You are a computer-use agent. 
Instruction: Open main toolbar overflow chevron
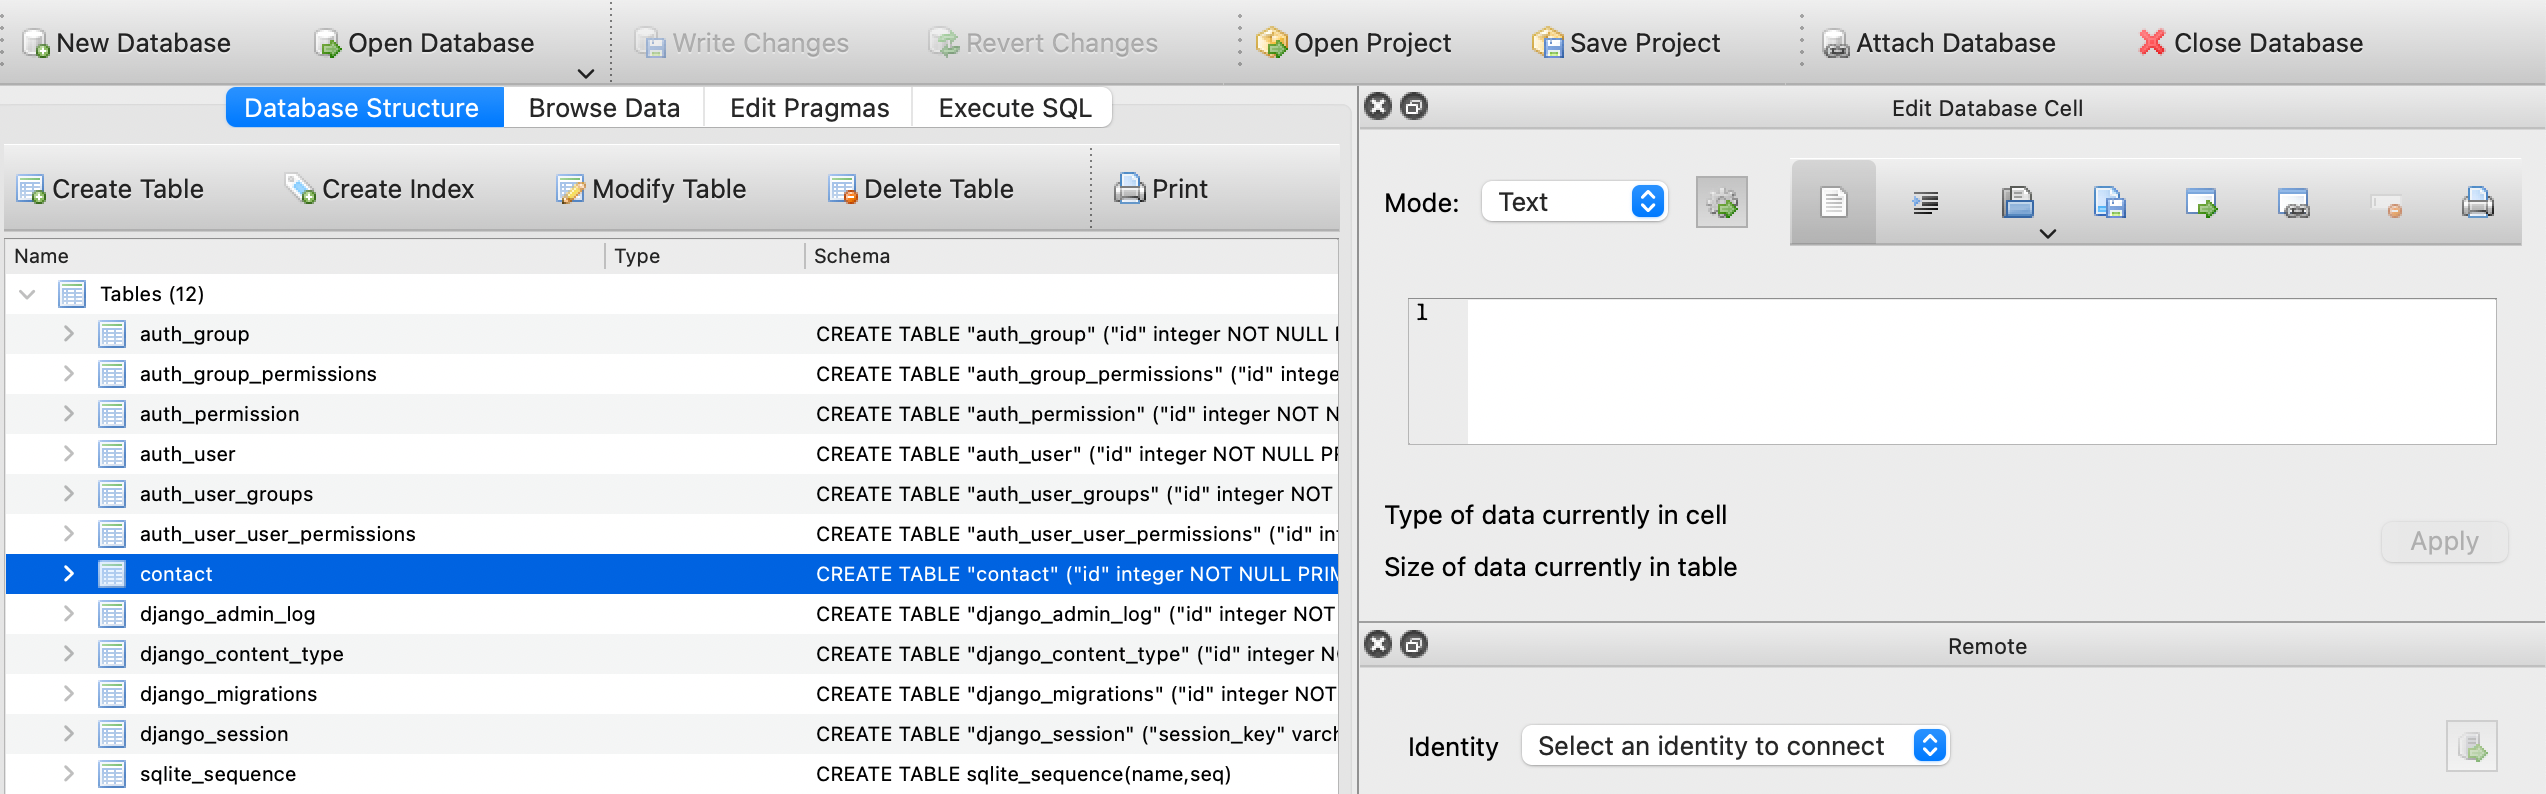[x=586, y=73]
